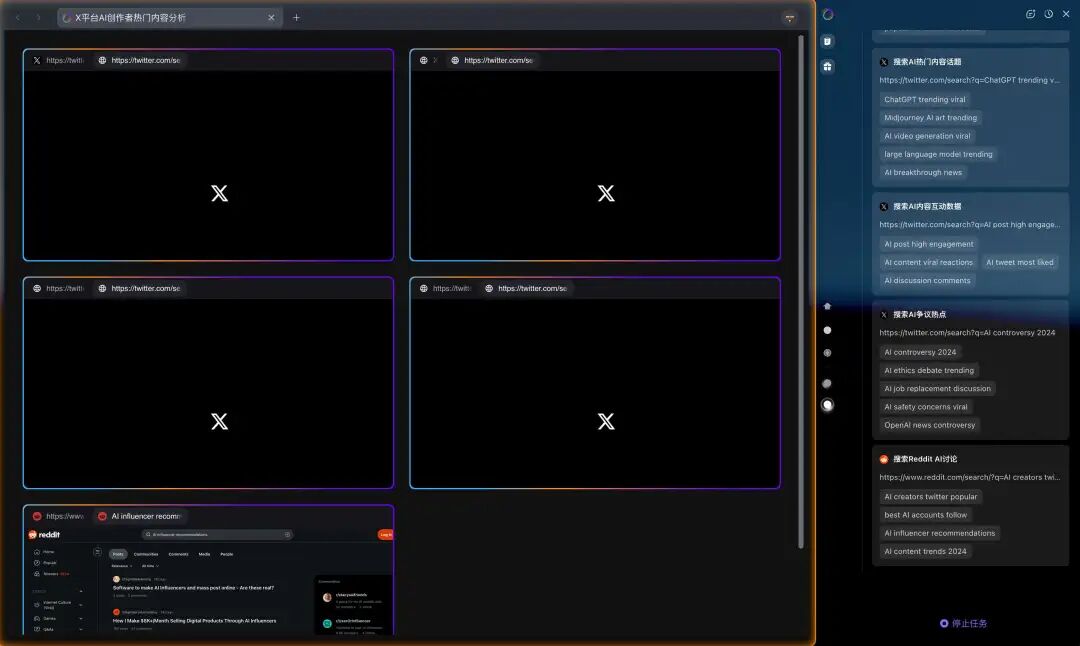Click Log In on the Reddit panel
The width and height of the screenshot is (1080, 646).
(x=385, y=534)
